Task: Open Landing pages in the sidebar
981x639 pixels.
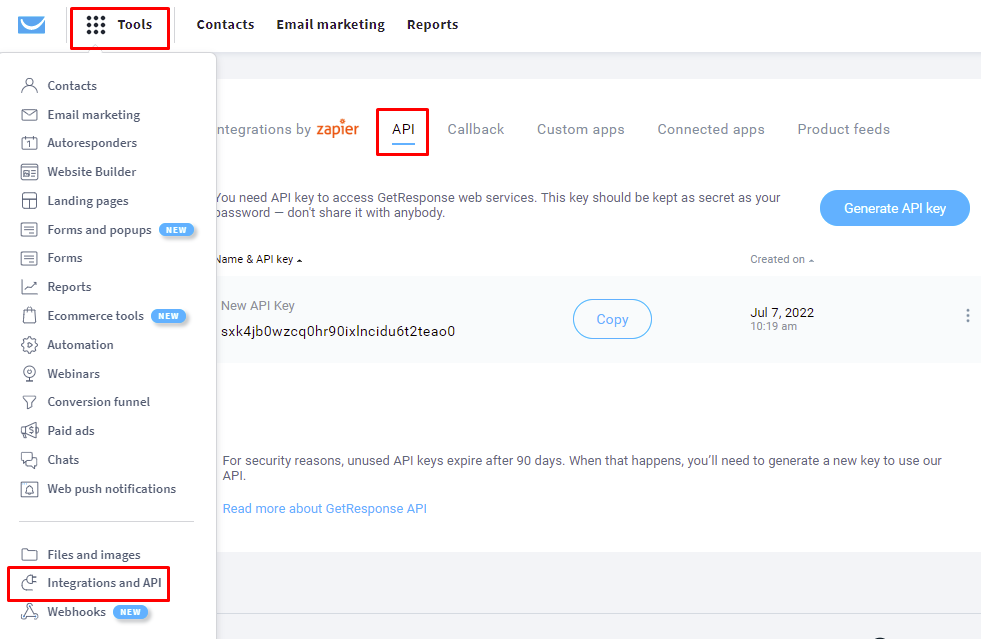Action: (x=88, y=200)
